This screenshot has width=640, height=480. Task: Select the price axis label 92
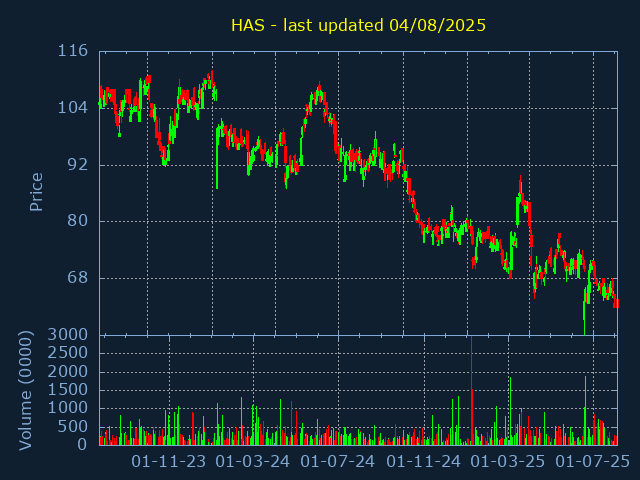point(78,165)
